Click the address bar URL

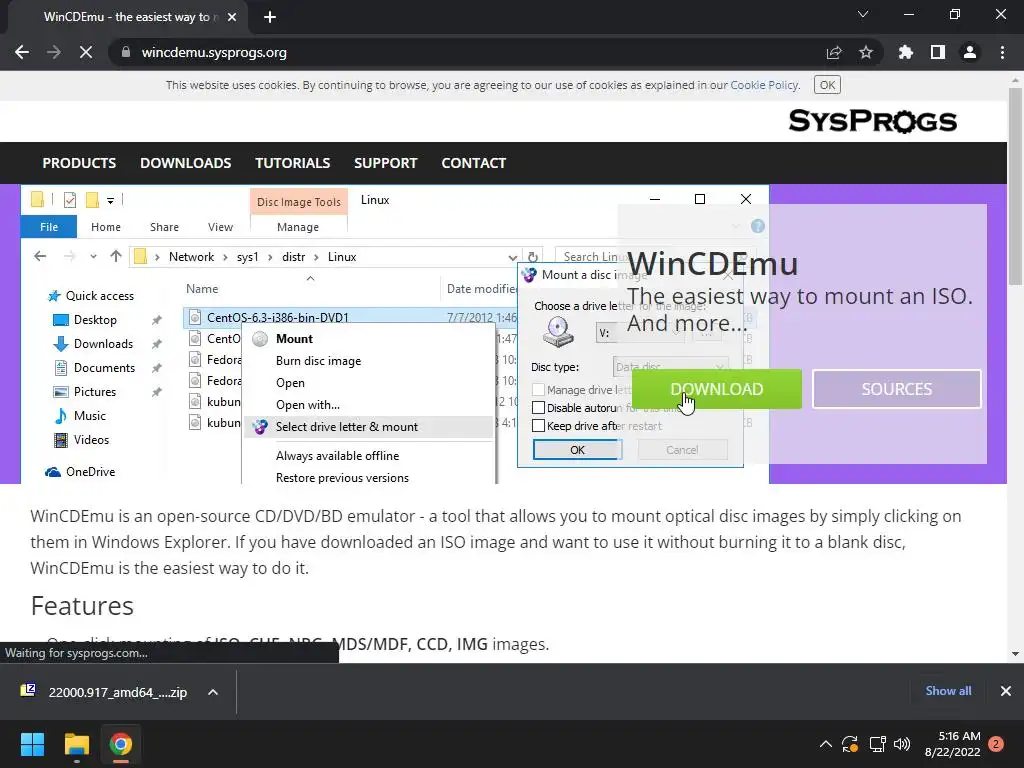(x=214, y=52)
